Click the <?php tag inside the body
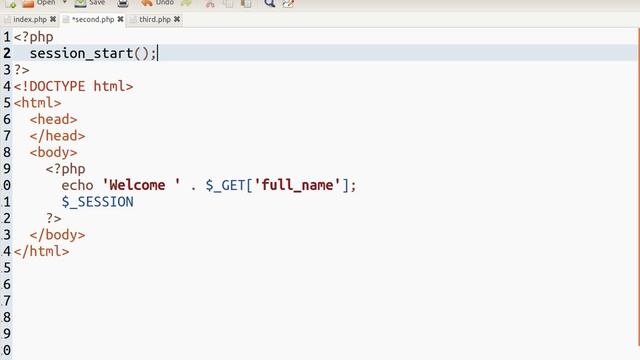The width and height of the screenshot is (640, 360). (65, 169)
